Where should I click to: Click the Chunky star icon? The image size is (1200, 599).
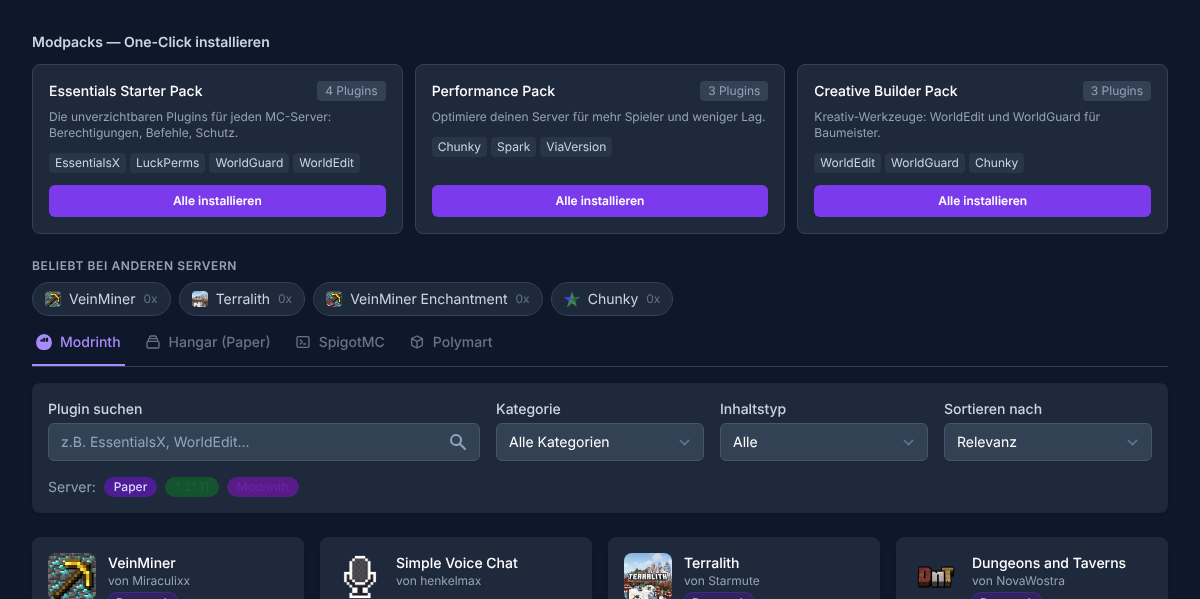(x=572, y=299)
